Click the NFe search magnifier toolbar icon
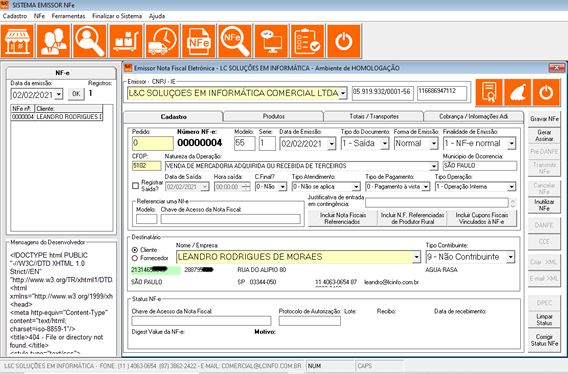The width and height of the screenshot is (568, 374). click(235, 41)
